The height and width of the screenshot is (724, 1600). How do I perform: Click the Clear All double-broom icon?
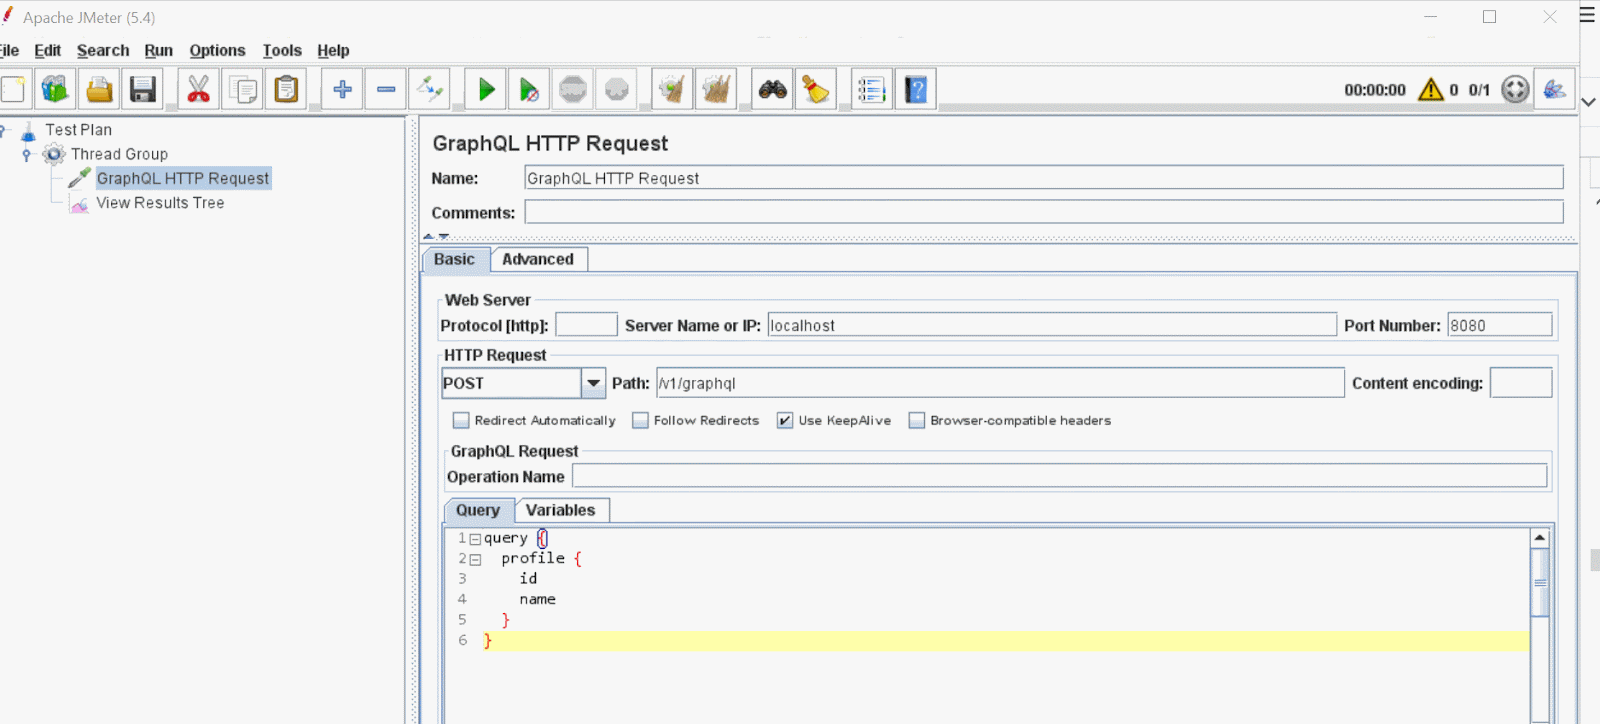(716, 90)
